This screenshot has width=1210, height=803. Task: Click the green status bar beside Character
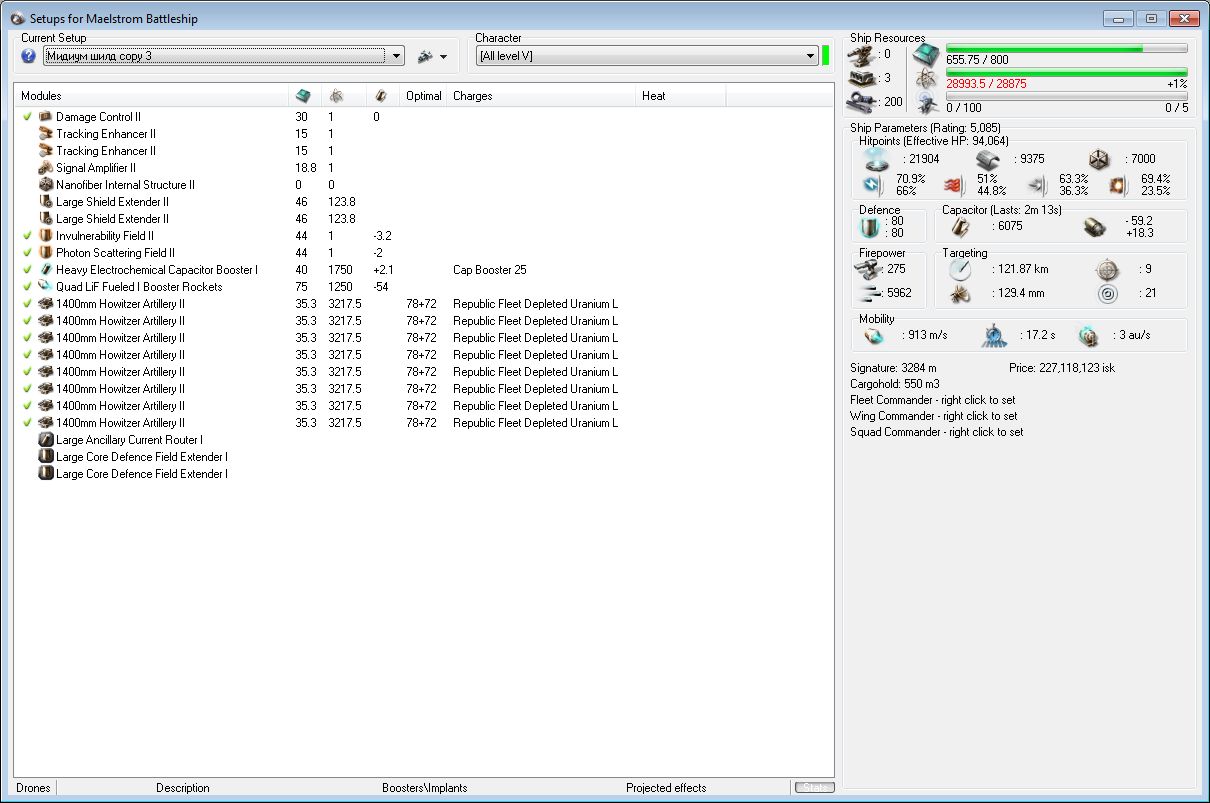(826, 56)
